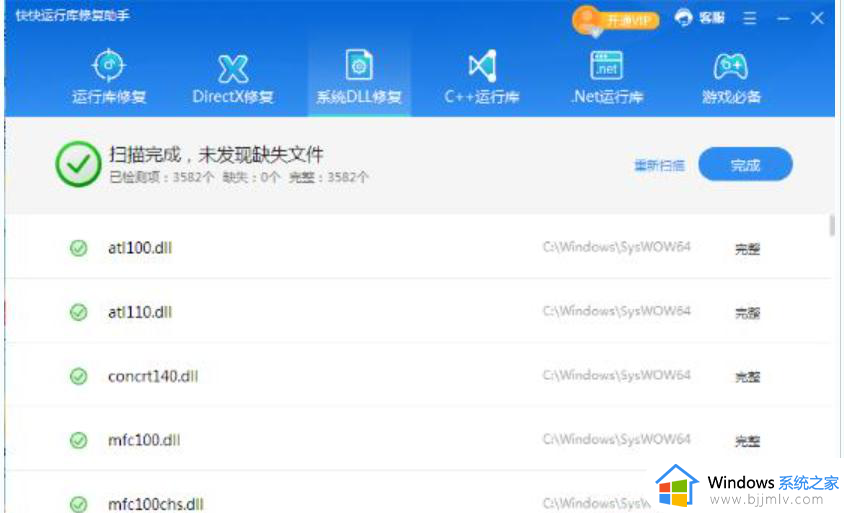Select the mfc100.dll file name

point(144,440)
